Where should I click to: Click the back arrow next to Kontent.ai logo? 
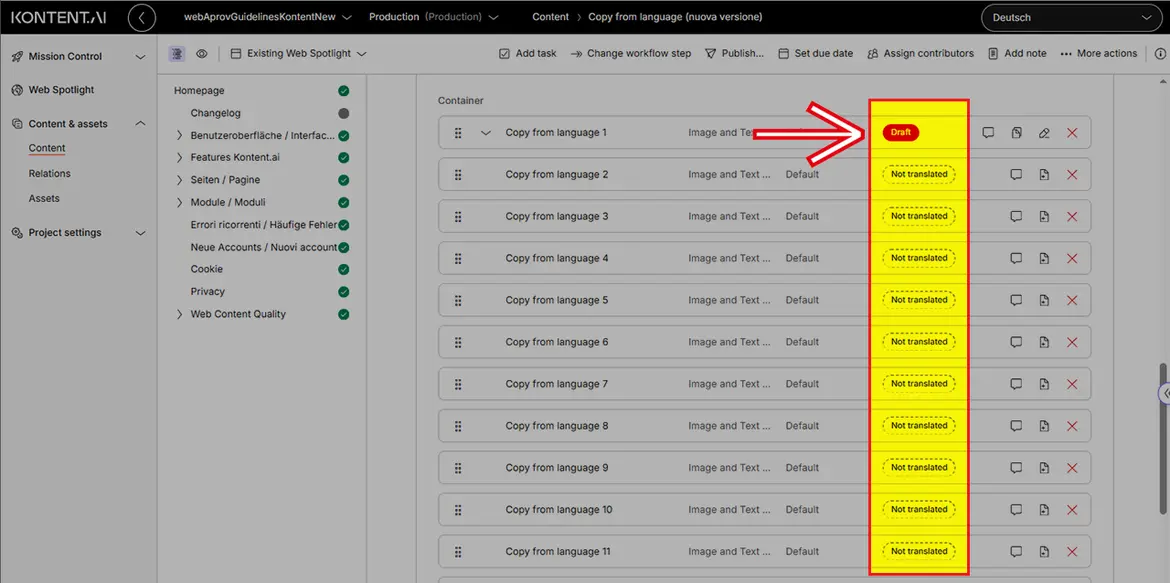[x=142, y=17]
